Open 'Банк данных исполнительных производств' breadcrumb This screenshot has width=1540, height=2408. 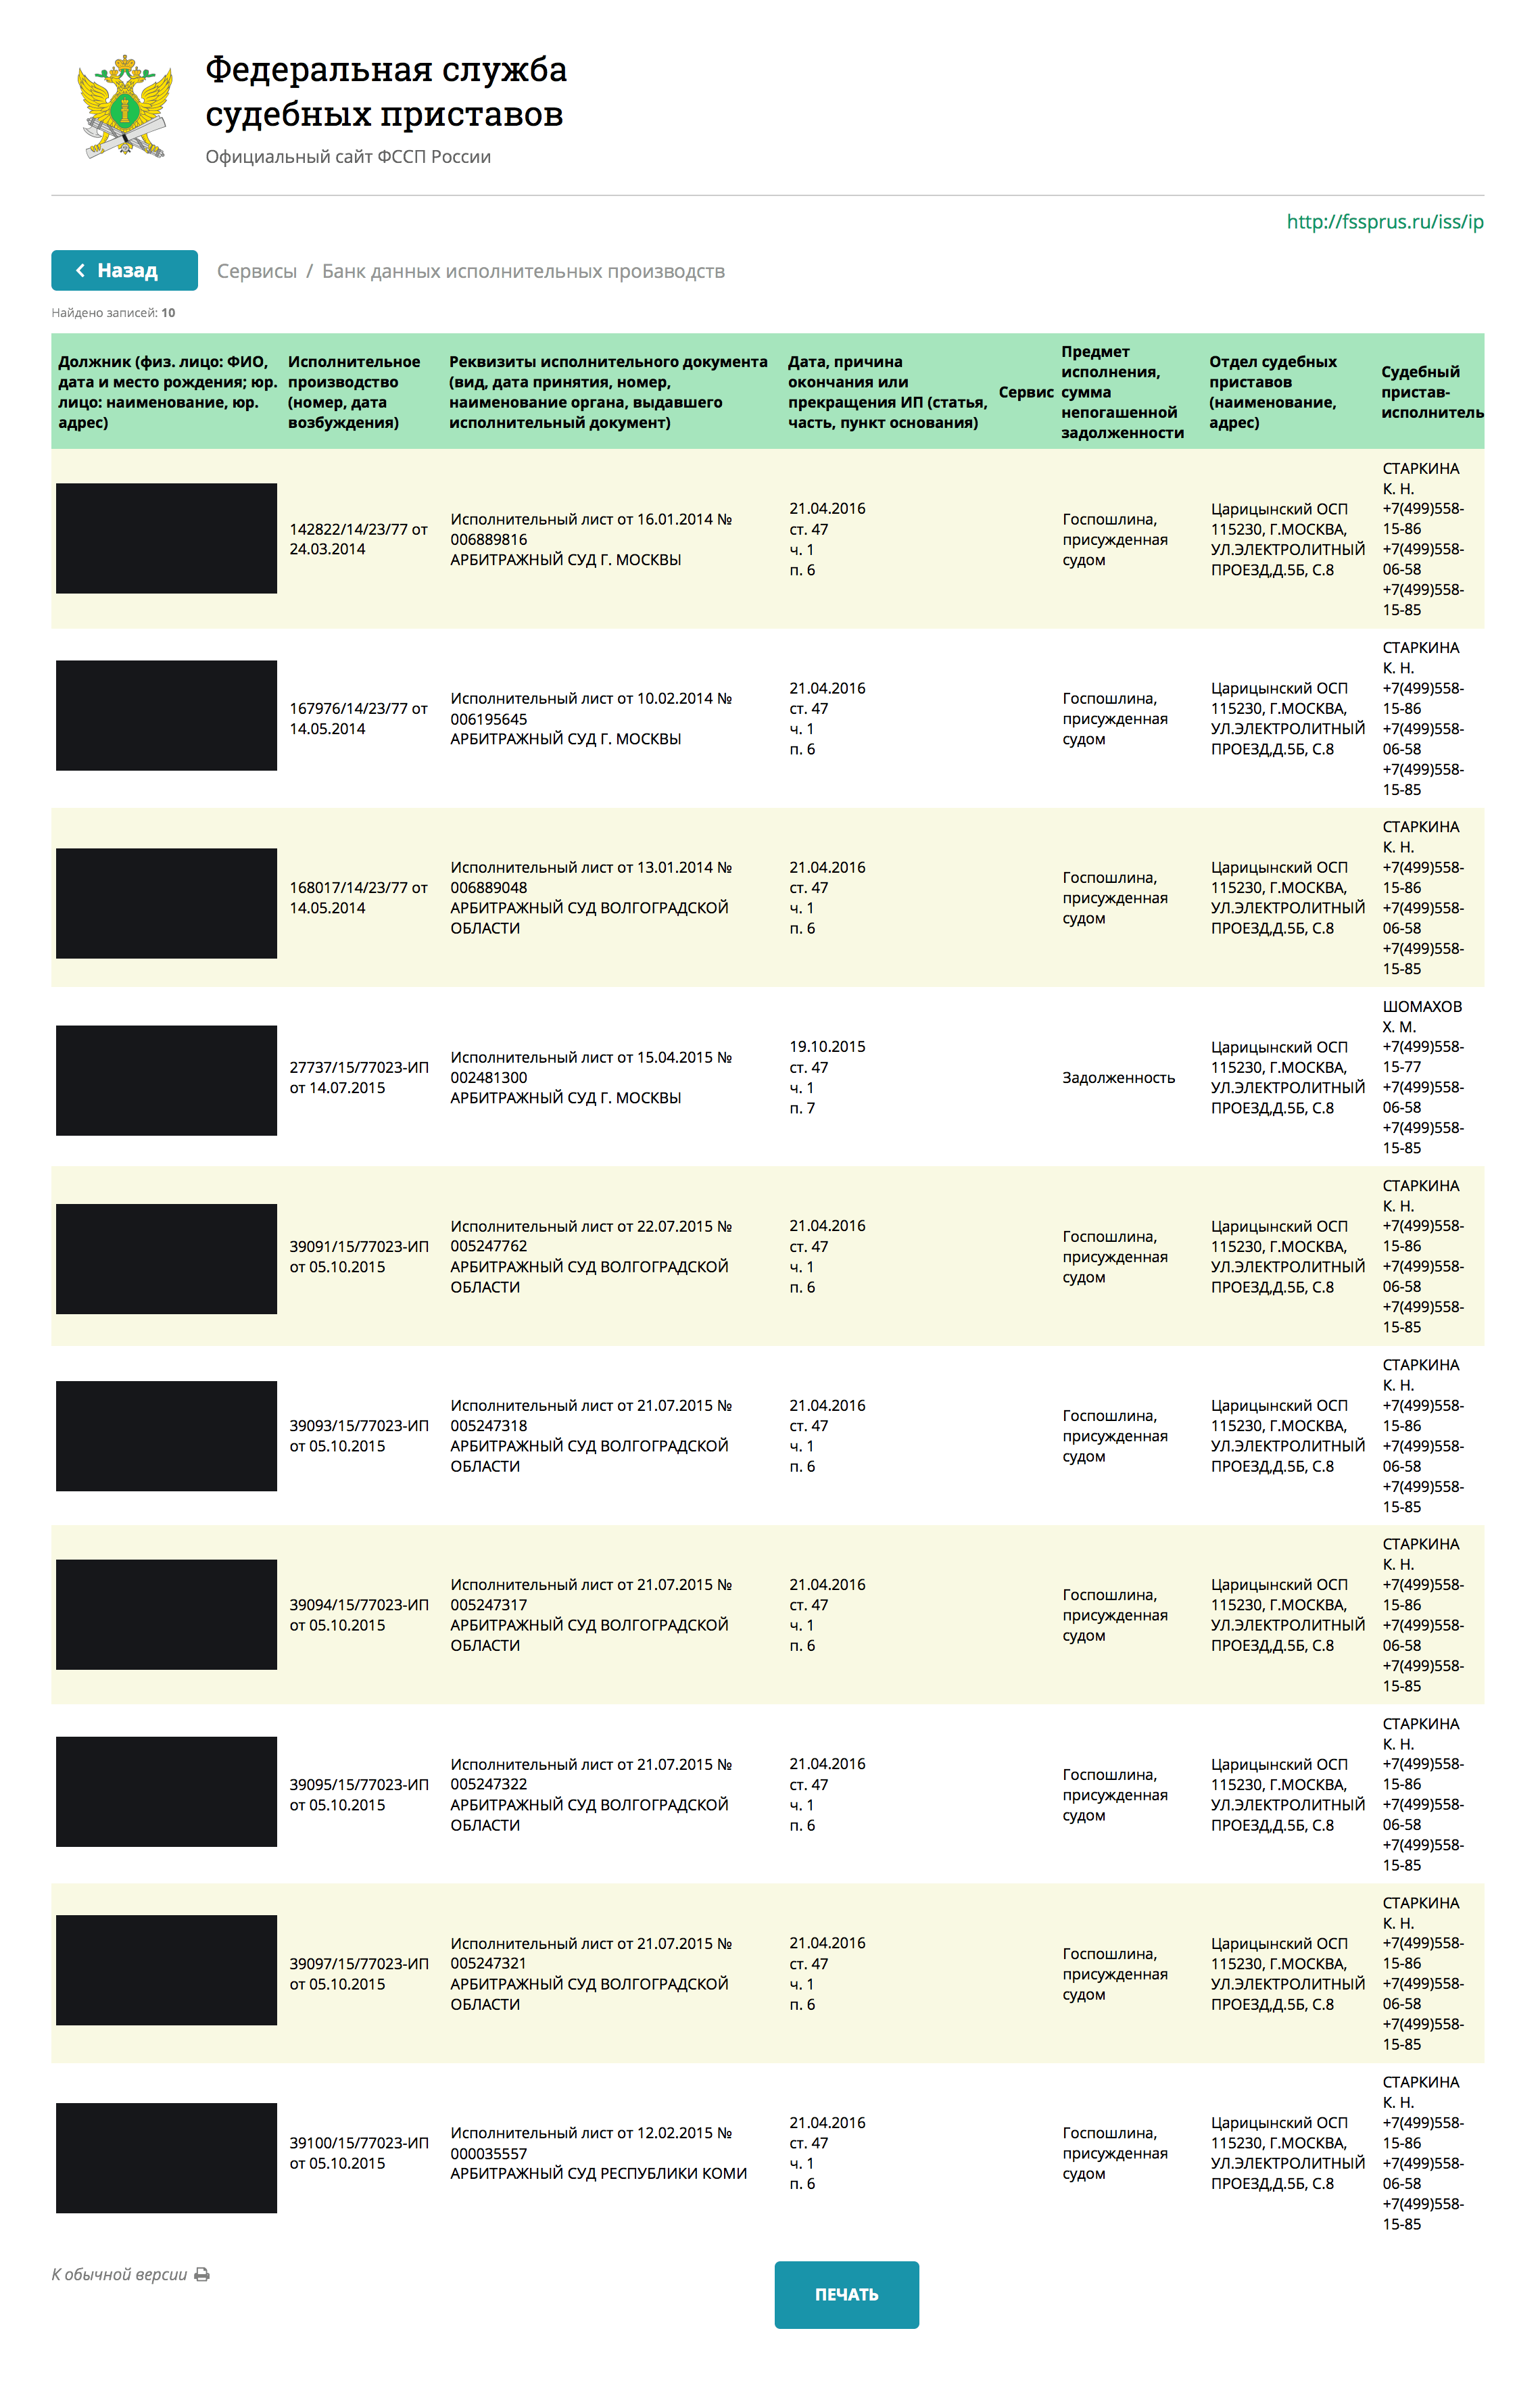[x=523, y=271]
